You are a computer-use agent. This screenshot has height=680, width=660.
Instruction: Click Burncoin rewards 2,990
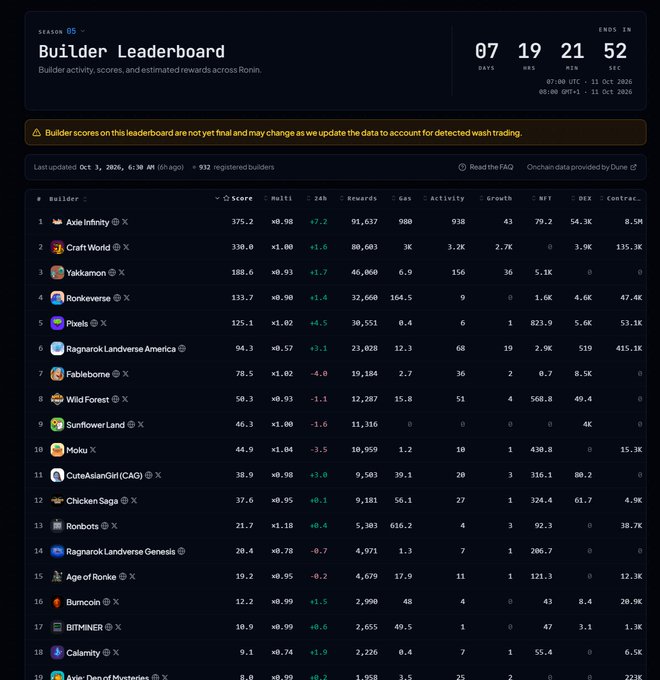coord(366,602)
